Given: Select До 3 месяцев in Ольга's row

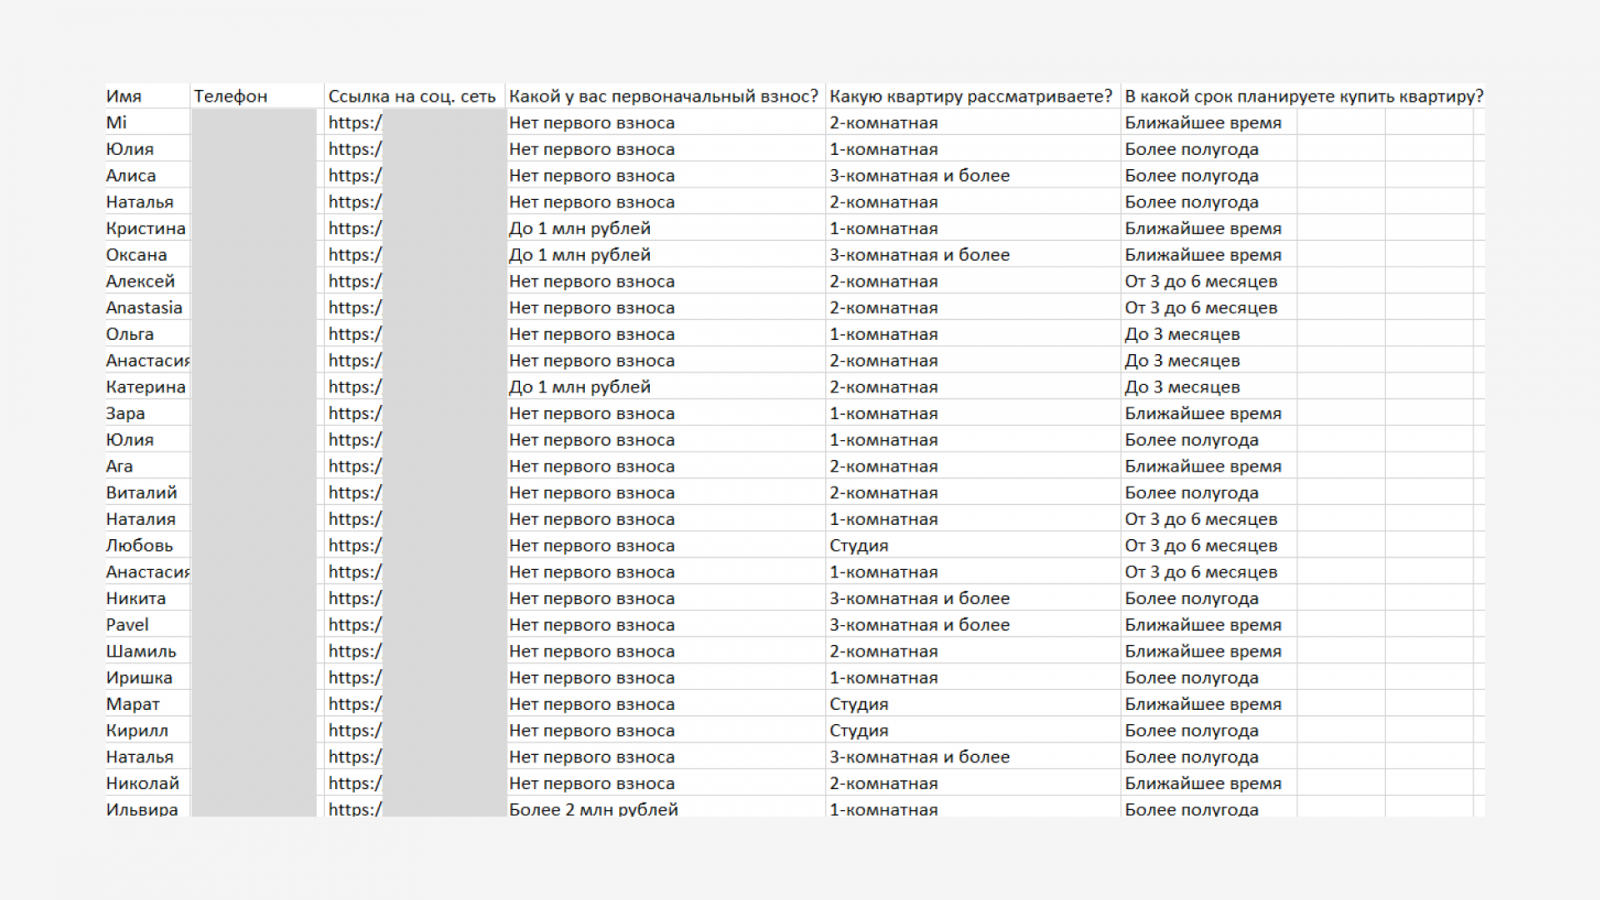Looking at the screenshot, I should [x=1182, y=334].
